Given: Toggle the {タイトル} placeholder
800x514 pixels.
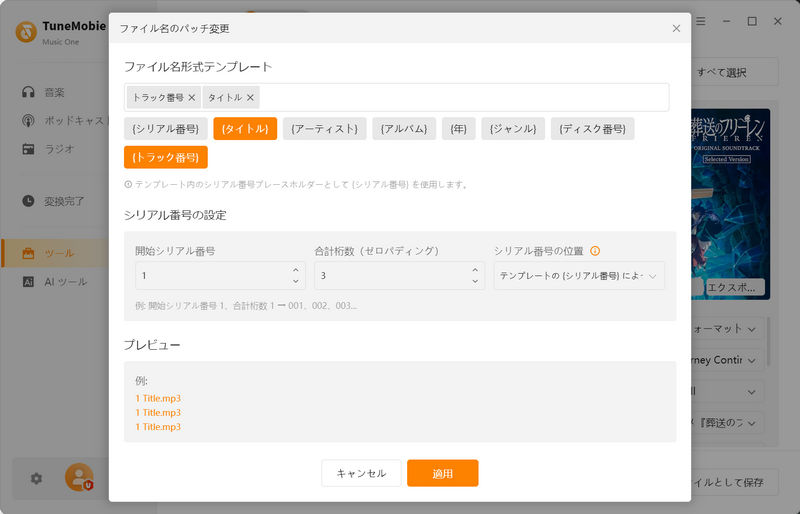Looking at the screenshot, I should 245,129.
